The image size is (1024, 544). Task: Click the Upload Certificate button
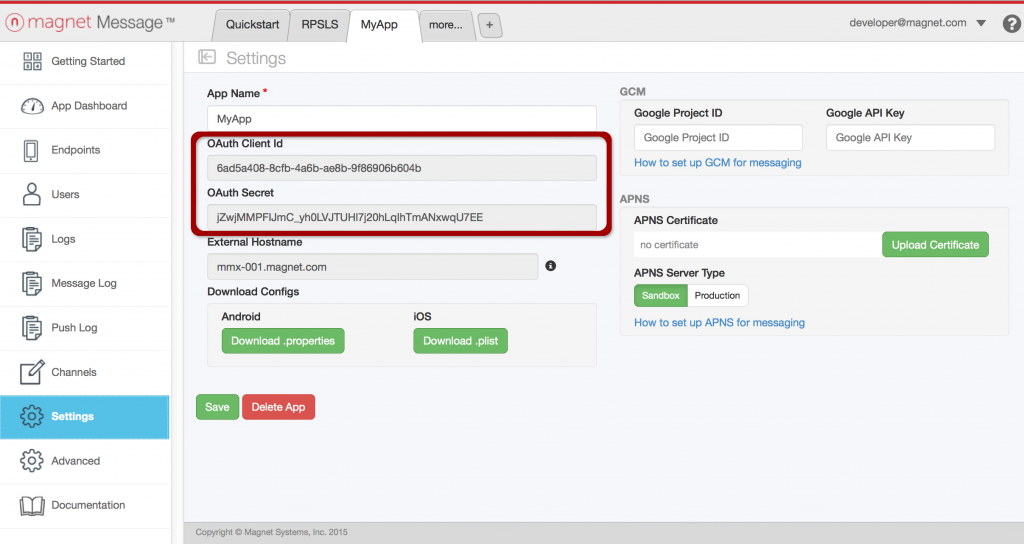coord(935,245)
